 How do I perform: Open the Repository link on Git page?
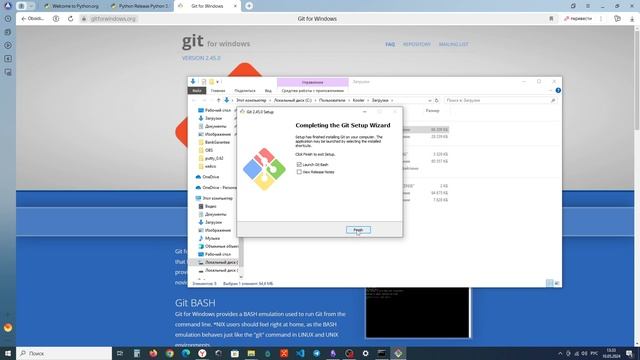(417, 44)
